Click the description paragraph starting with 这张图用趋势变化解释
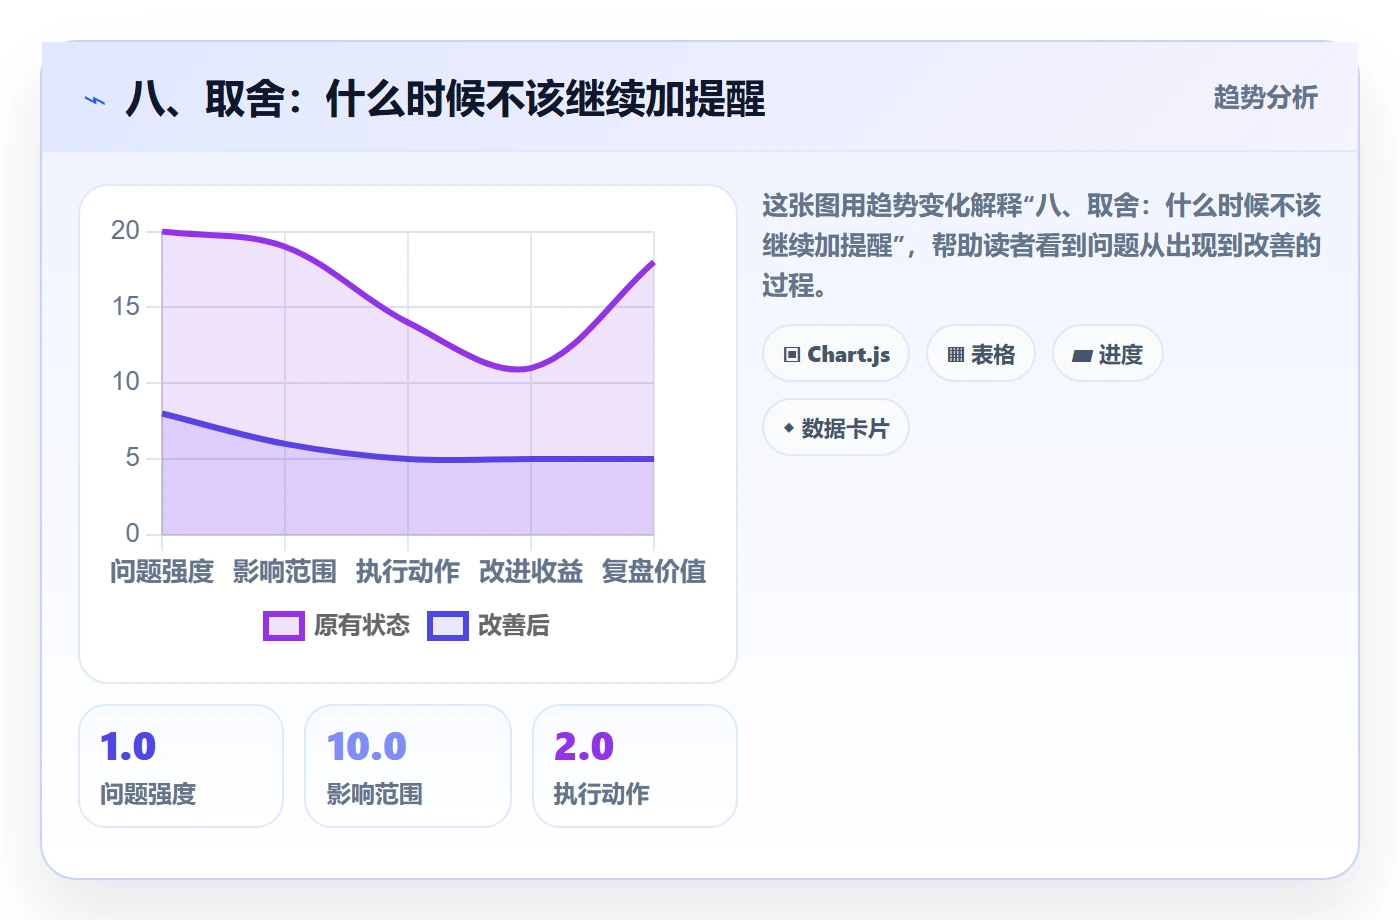The image size is (1400, 920). point(1042,246)
